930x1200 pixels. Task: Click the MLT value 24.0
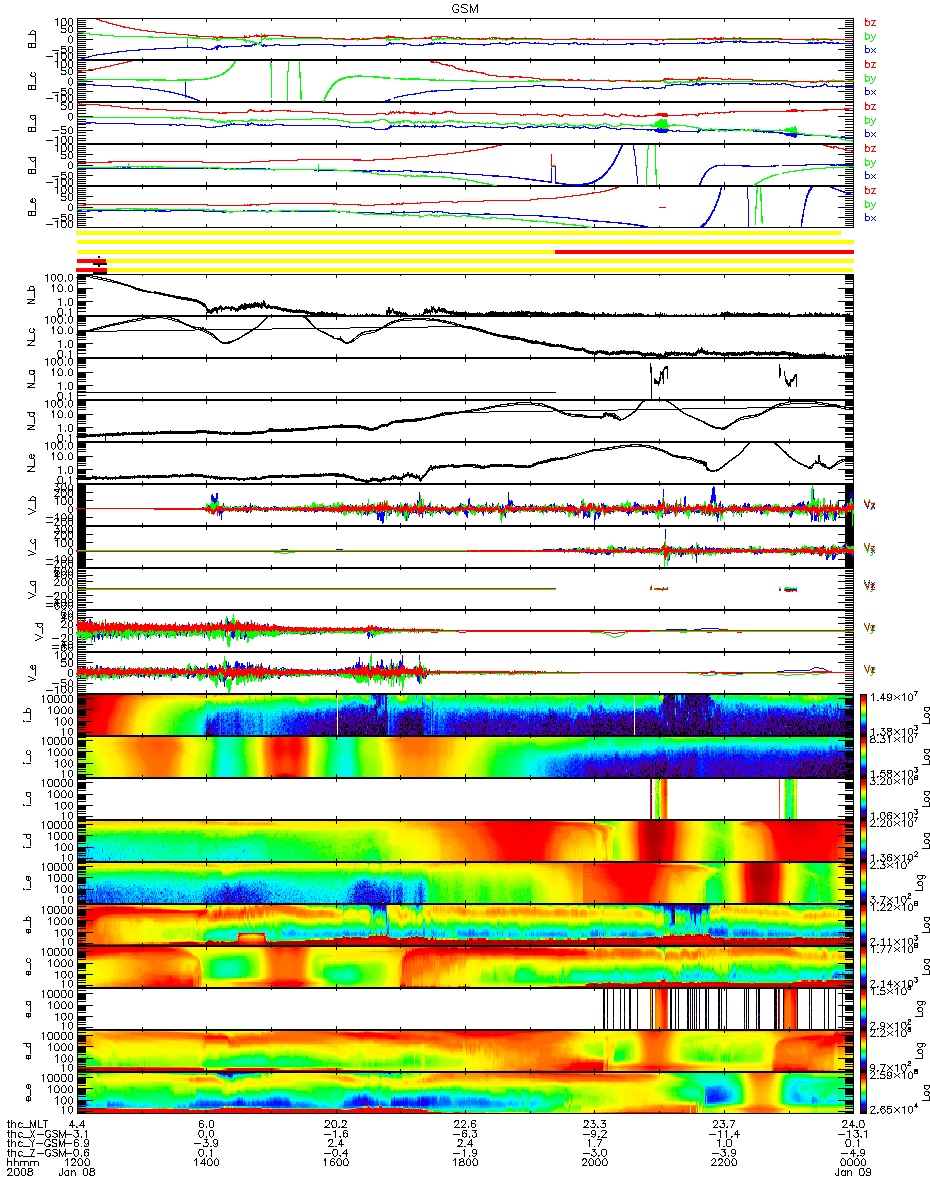point(851,1123)
